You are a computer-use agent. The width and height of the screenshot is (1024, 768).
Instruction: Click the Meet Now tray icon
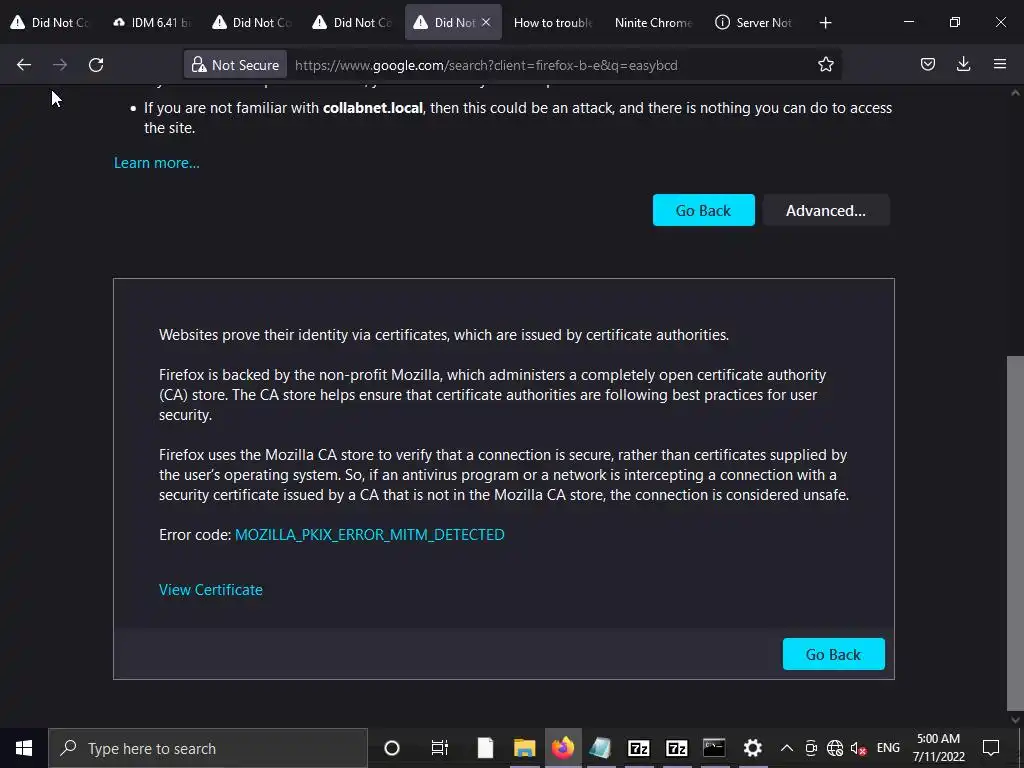click(x=811, y=748)
